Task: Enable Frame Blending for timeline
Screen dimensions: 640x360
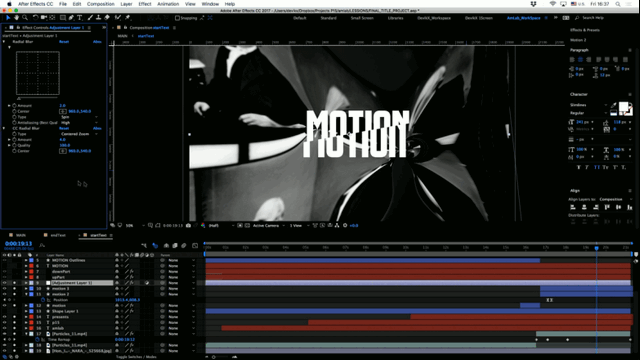Action: tap(175, 245)
